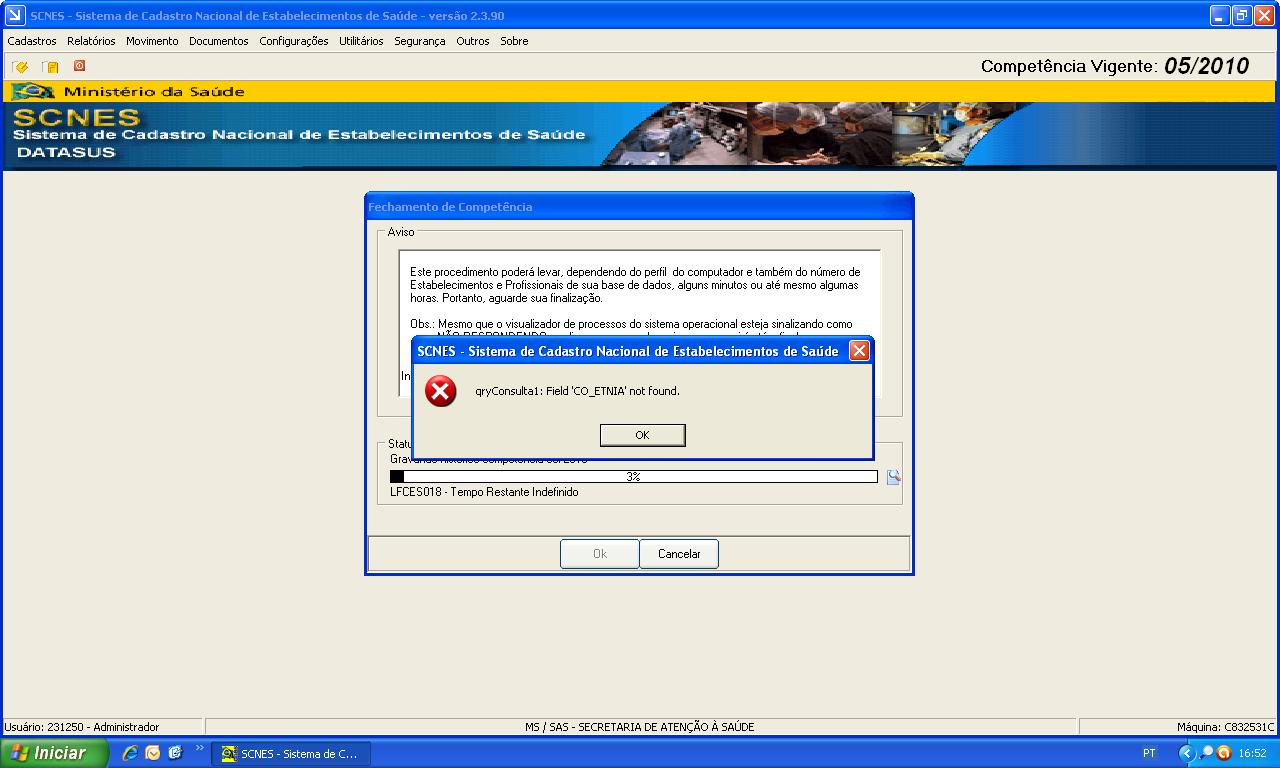This screenshot has height=768, width=1280.
Task: Open the Segurança menu
Action: click(421, 41)
